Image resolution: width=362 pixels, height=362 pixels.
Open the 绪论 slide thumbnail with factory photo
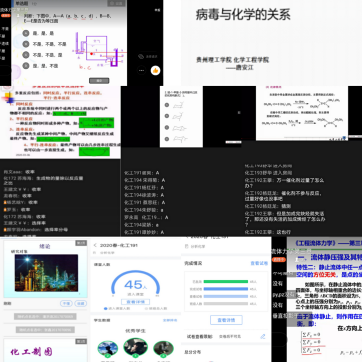click(45, 269)
